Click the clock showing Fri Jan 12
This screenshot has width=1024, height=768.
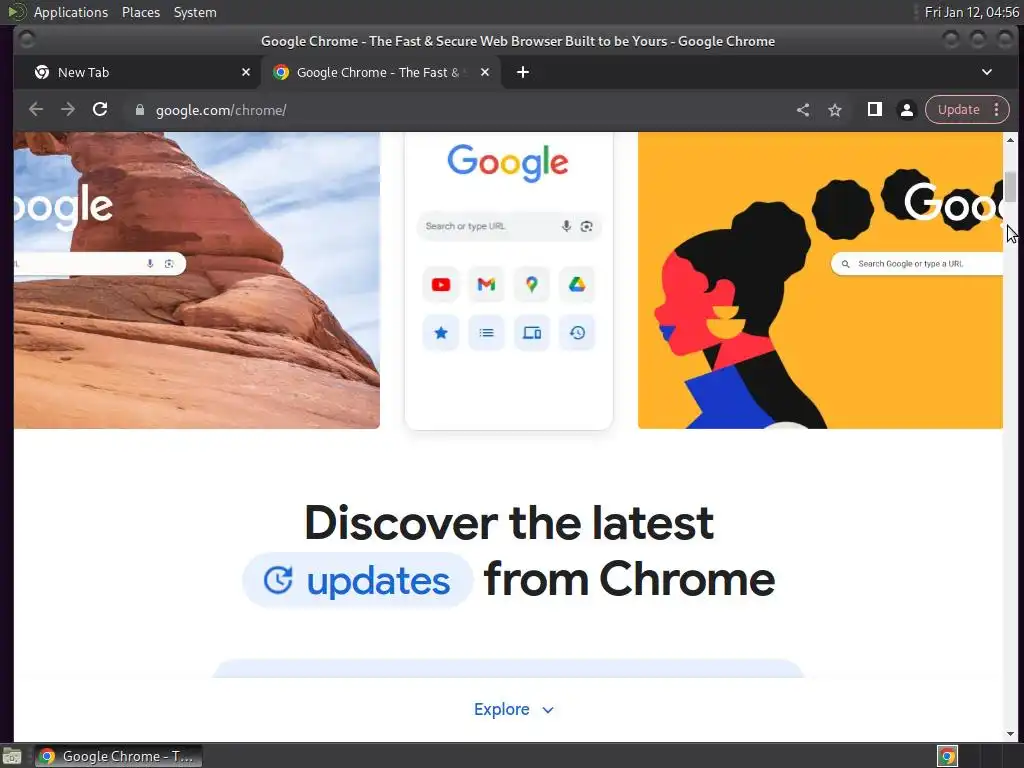point(972,12)
